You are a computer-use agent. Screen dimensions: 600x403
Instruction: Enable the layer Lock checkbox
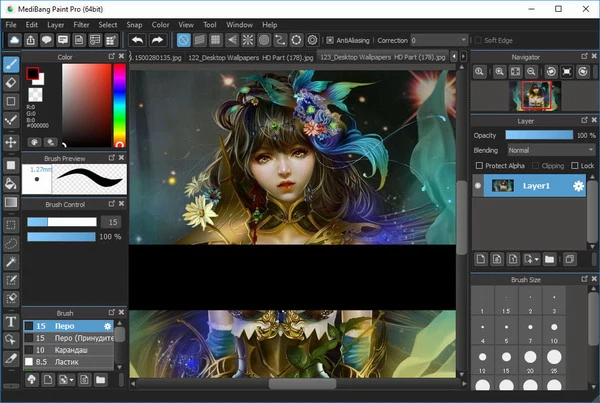[574, 165]
